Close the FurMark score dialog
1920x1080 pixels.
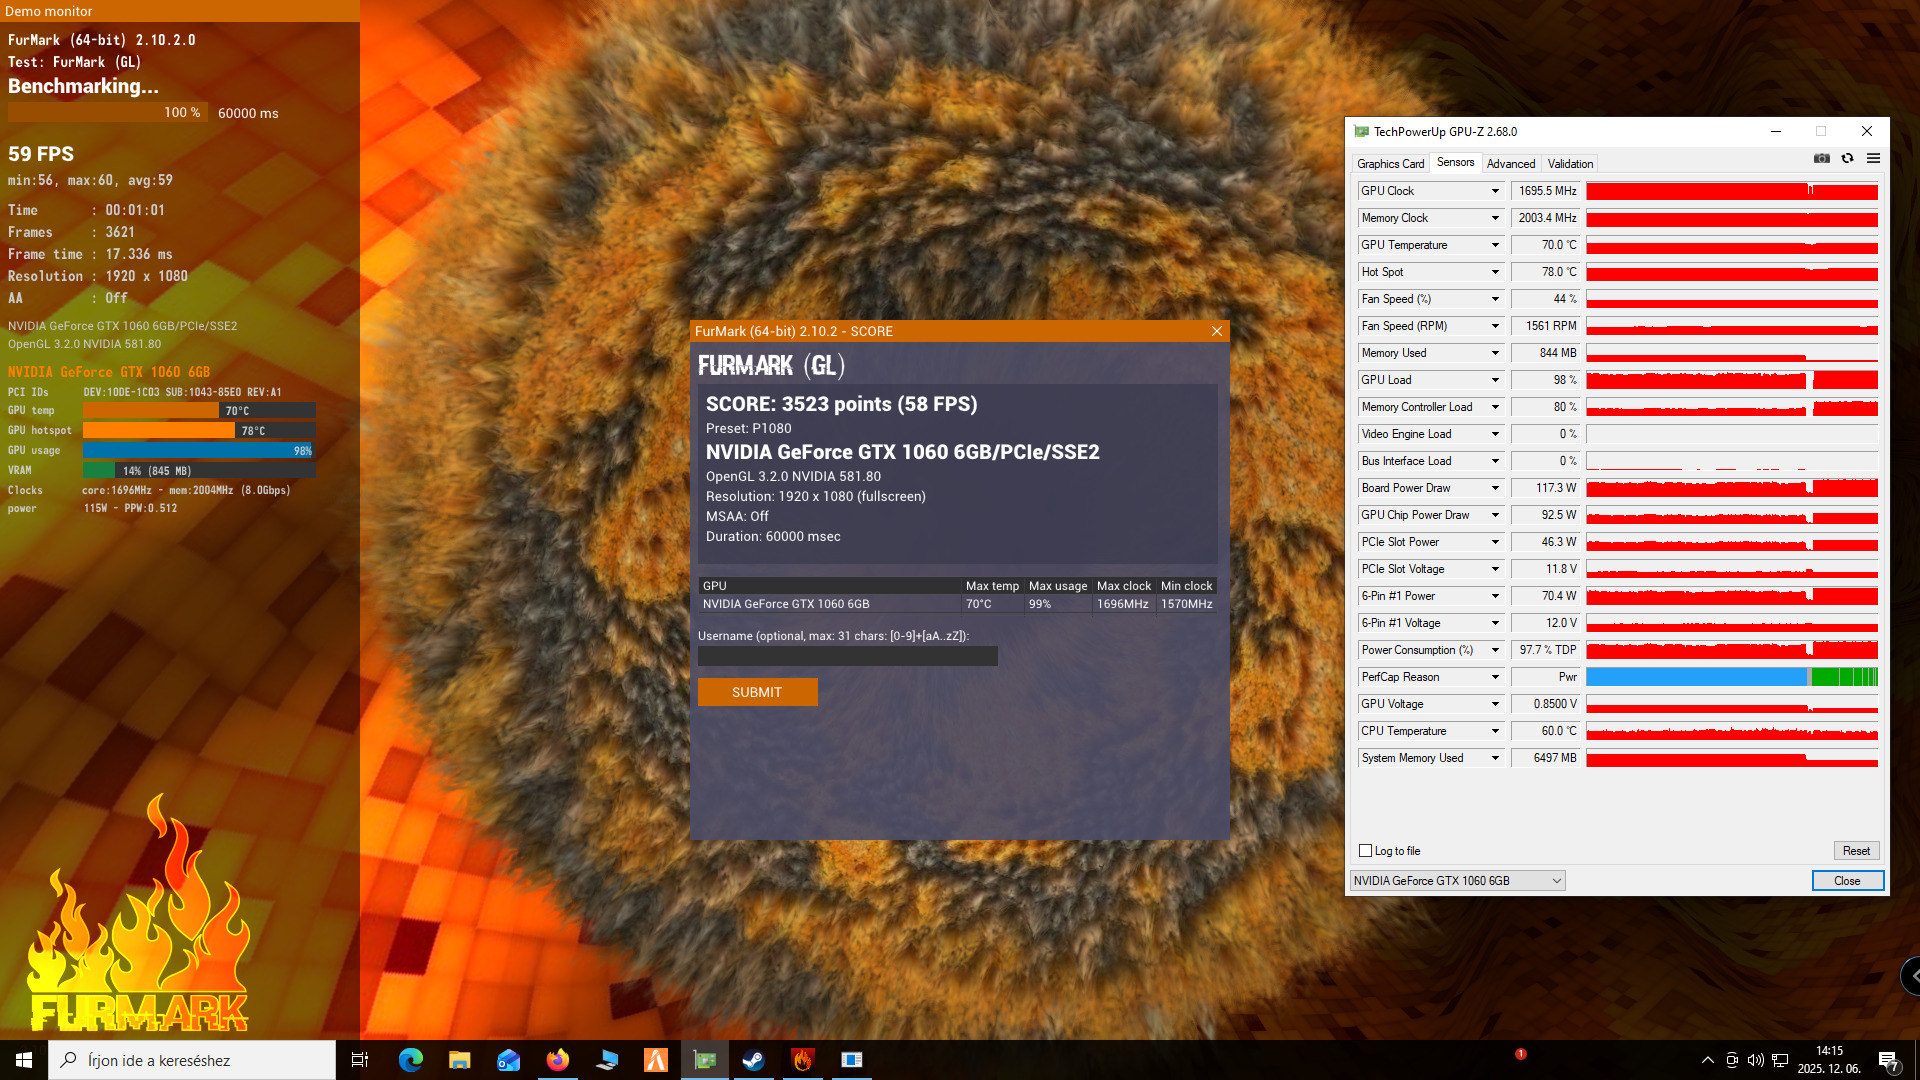click(x=1217, y=331)
